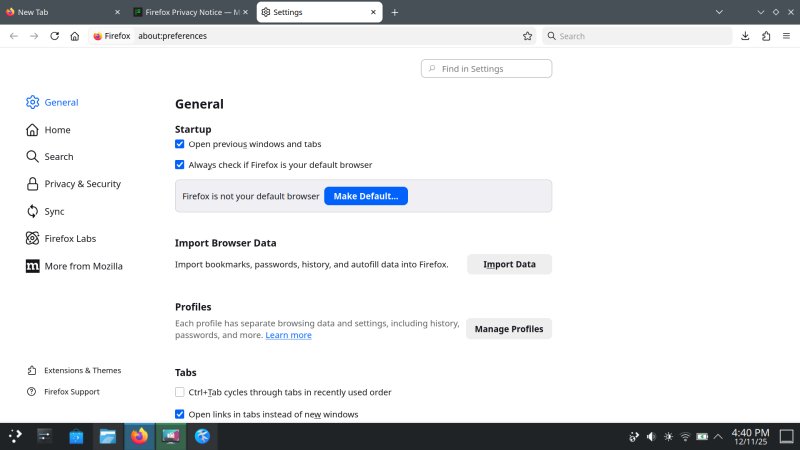The image size is (800, 450).
Task: Open Sync settings category
Action: click(x=45, y=211)
